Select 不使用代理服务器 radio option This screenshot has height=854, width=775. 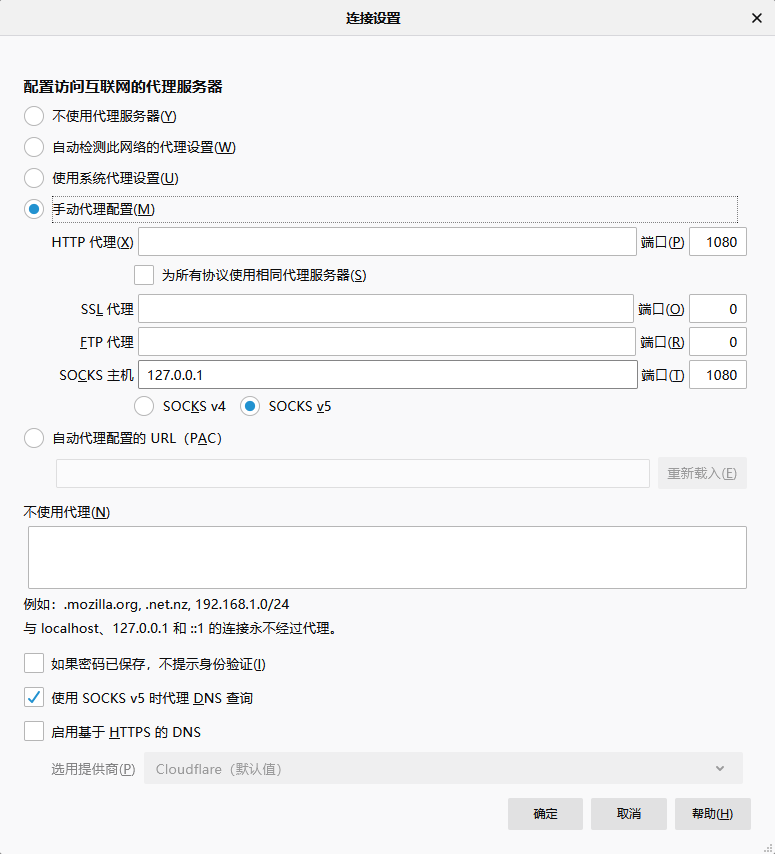coord(34,116)
